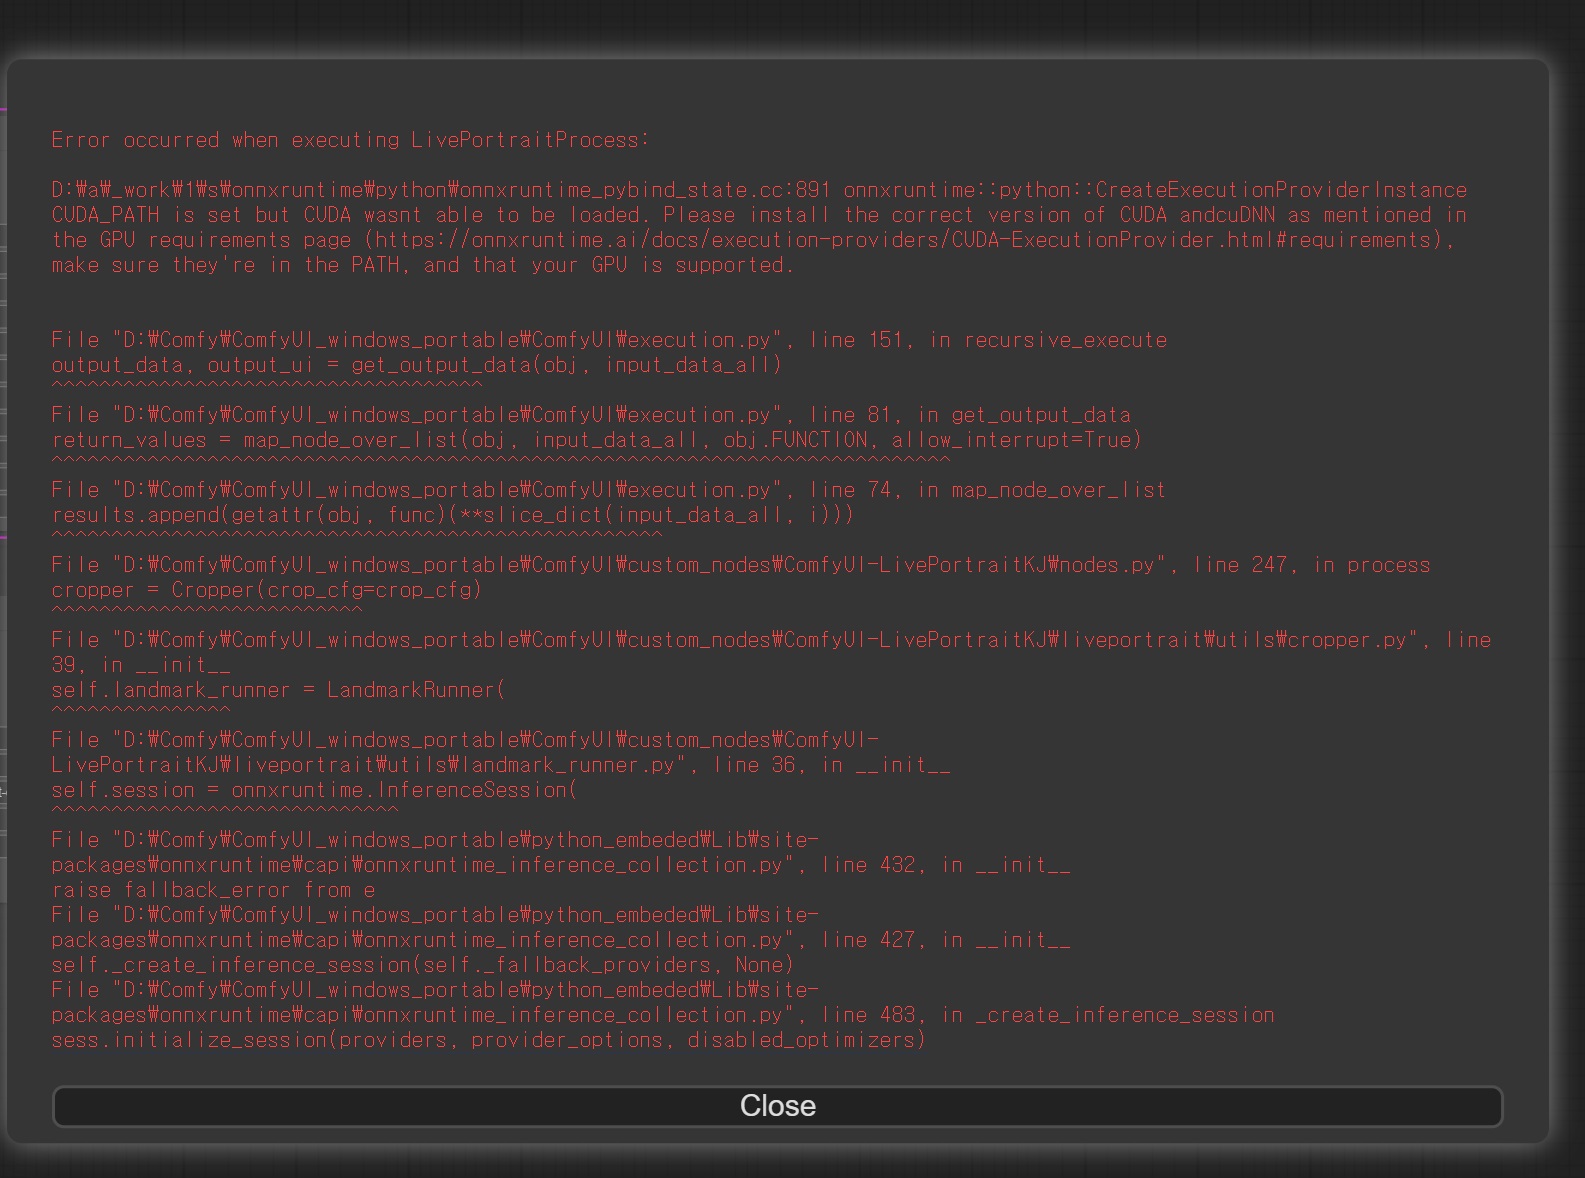The height and width of the screenshot is (1178, 1585).
Task: Click "sess.initialize_session(providers, provider_options" line
Action: tap(489, 1040)
